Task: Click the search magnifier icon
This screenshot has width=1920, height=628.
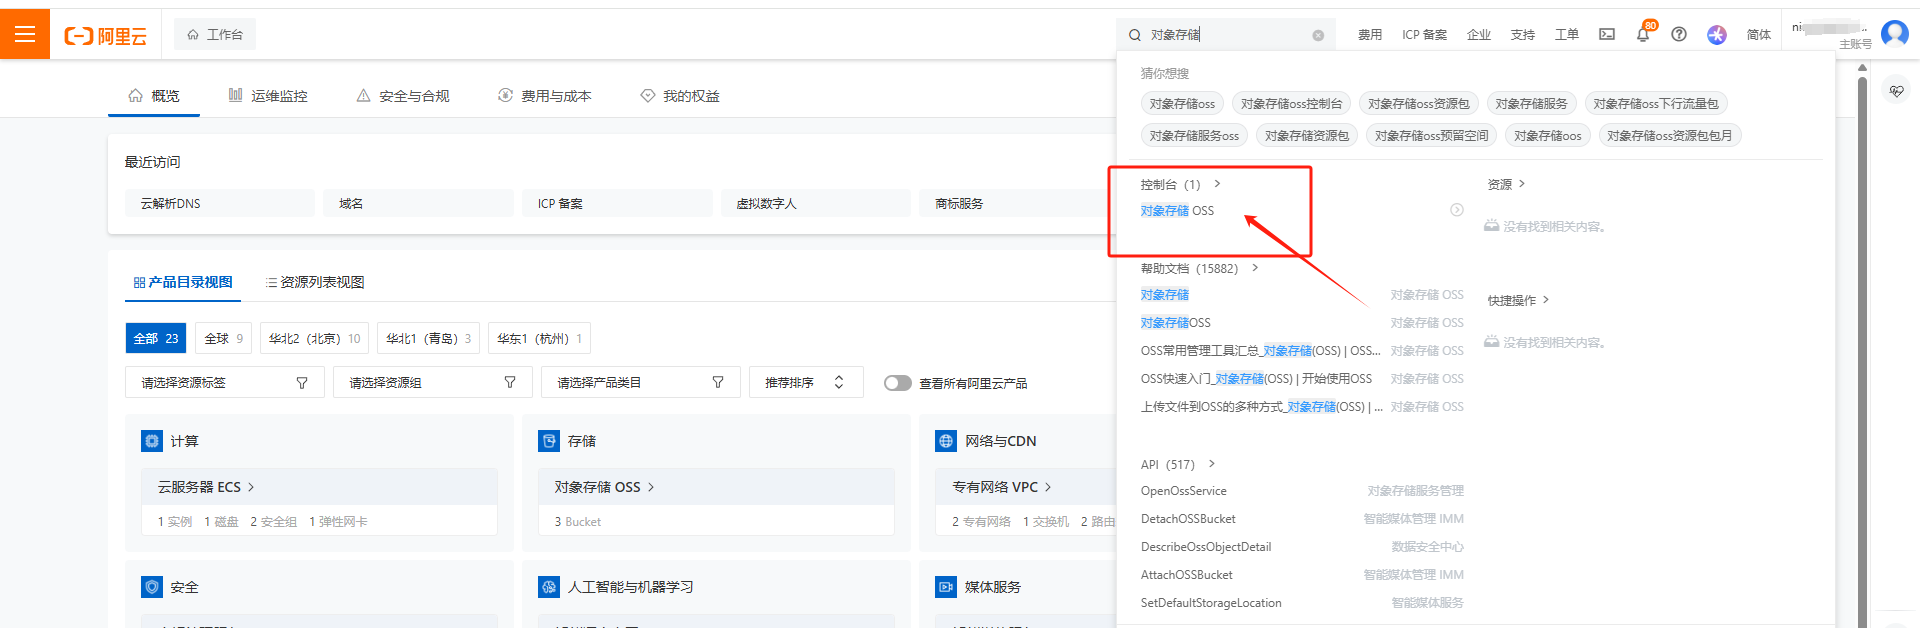Action: point(1135,35)
